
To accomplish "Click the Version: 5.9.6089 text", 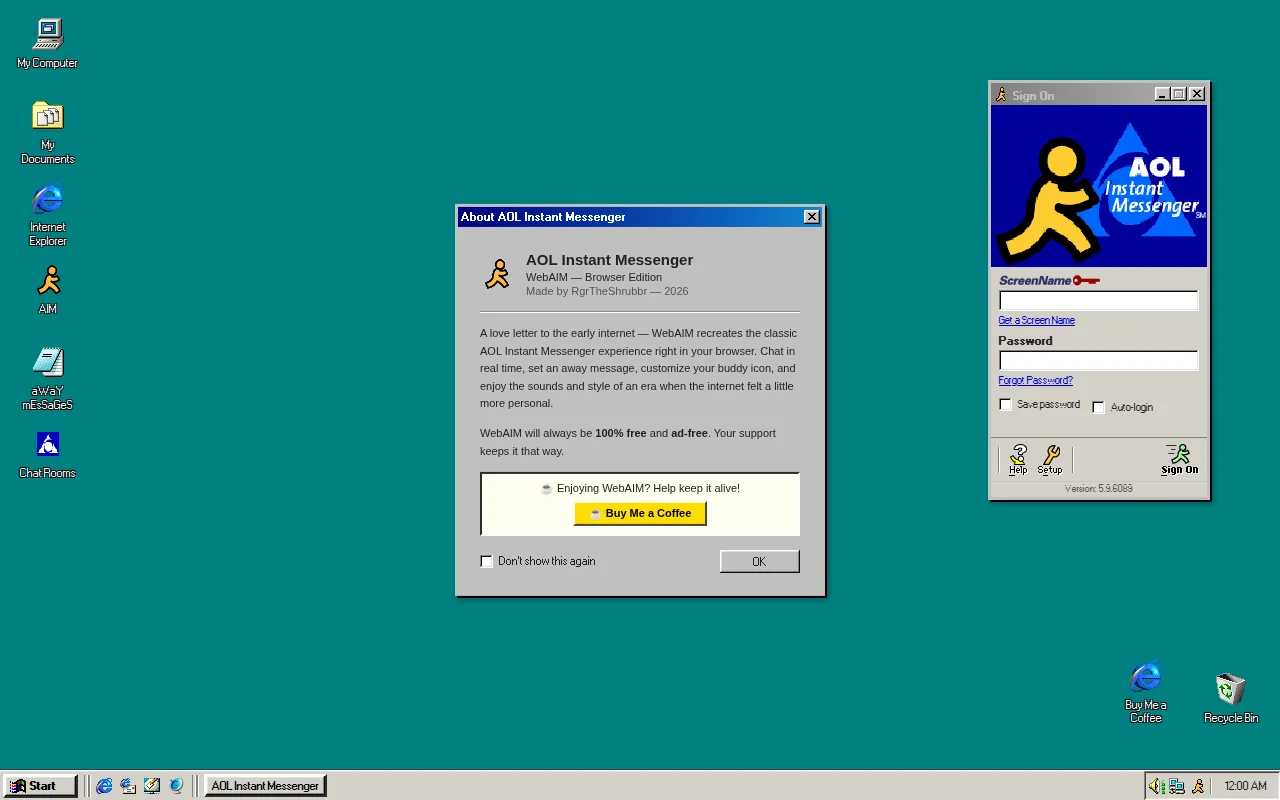I will [1098, 489].
